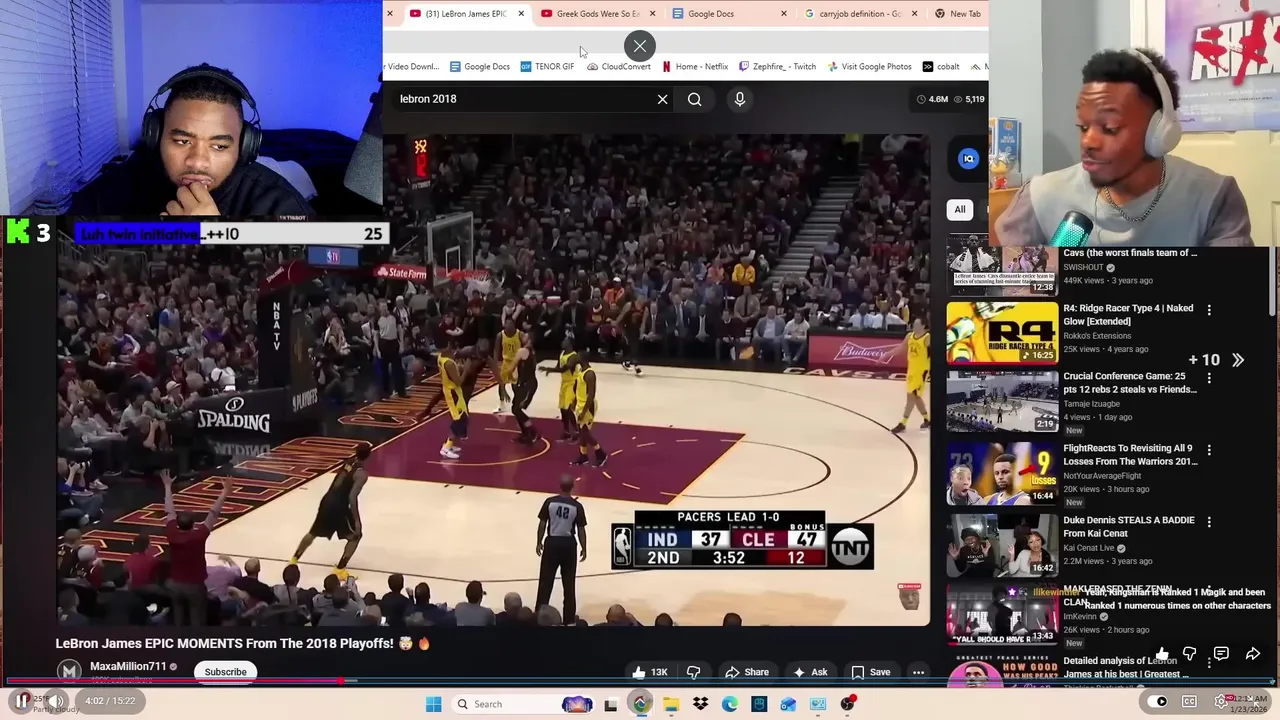Click the YouTube search magnifier icon

695,99
